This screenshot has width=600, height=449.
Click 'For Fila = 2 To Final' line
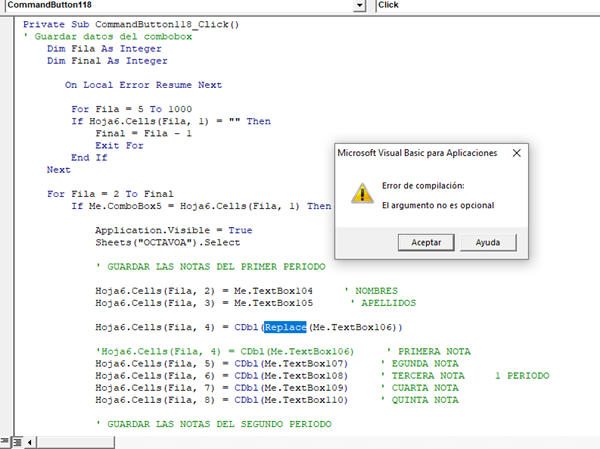pyautogui.click(x=110, y=194)
